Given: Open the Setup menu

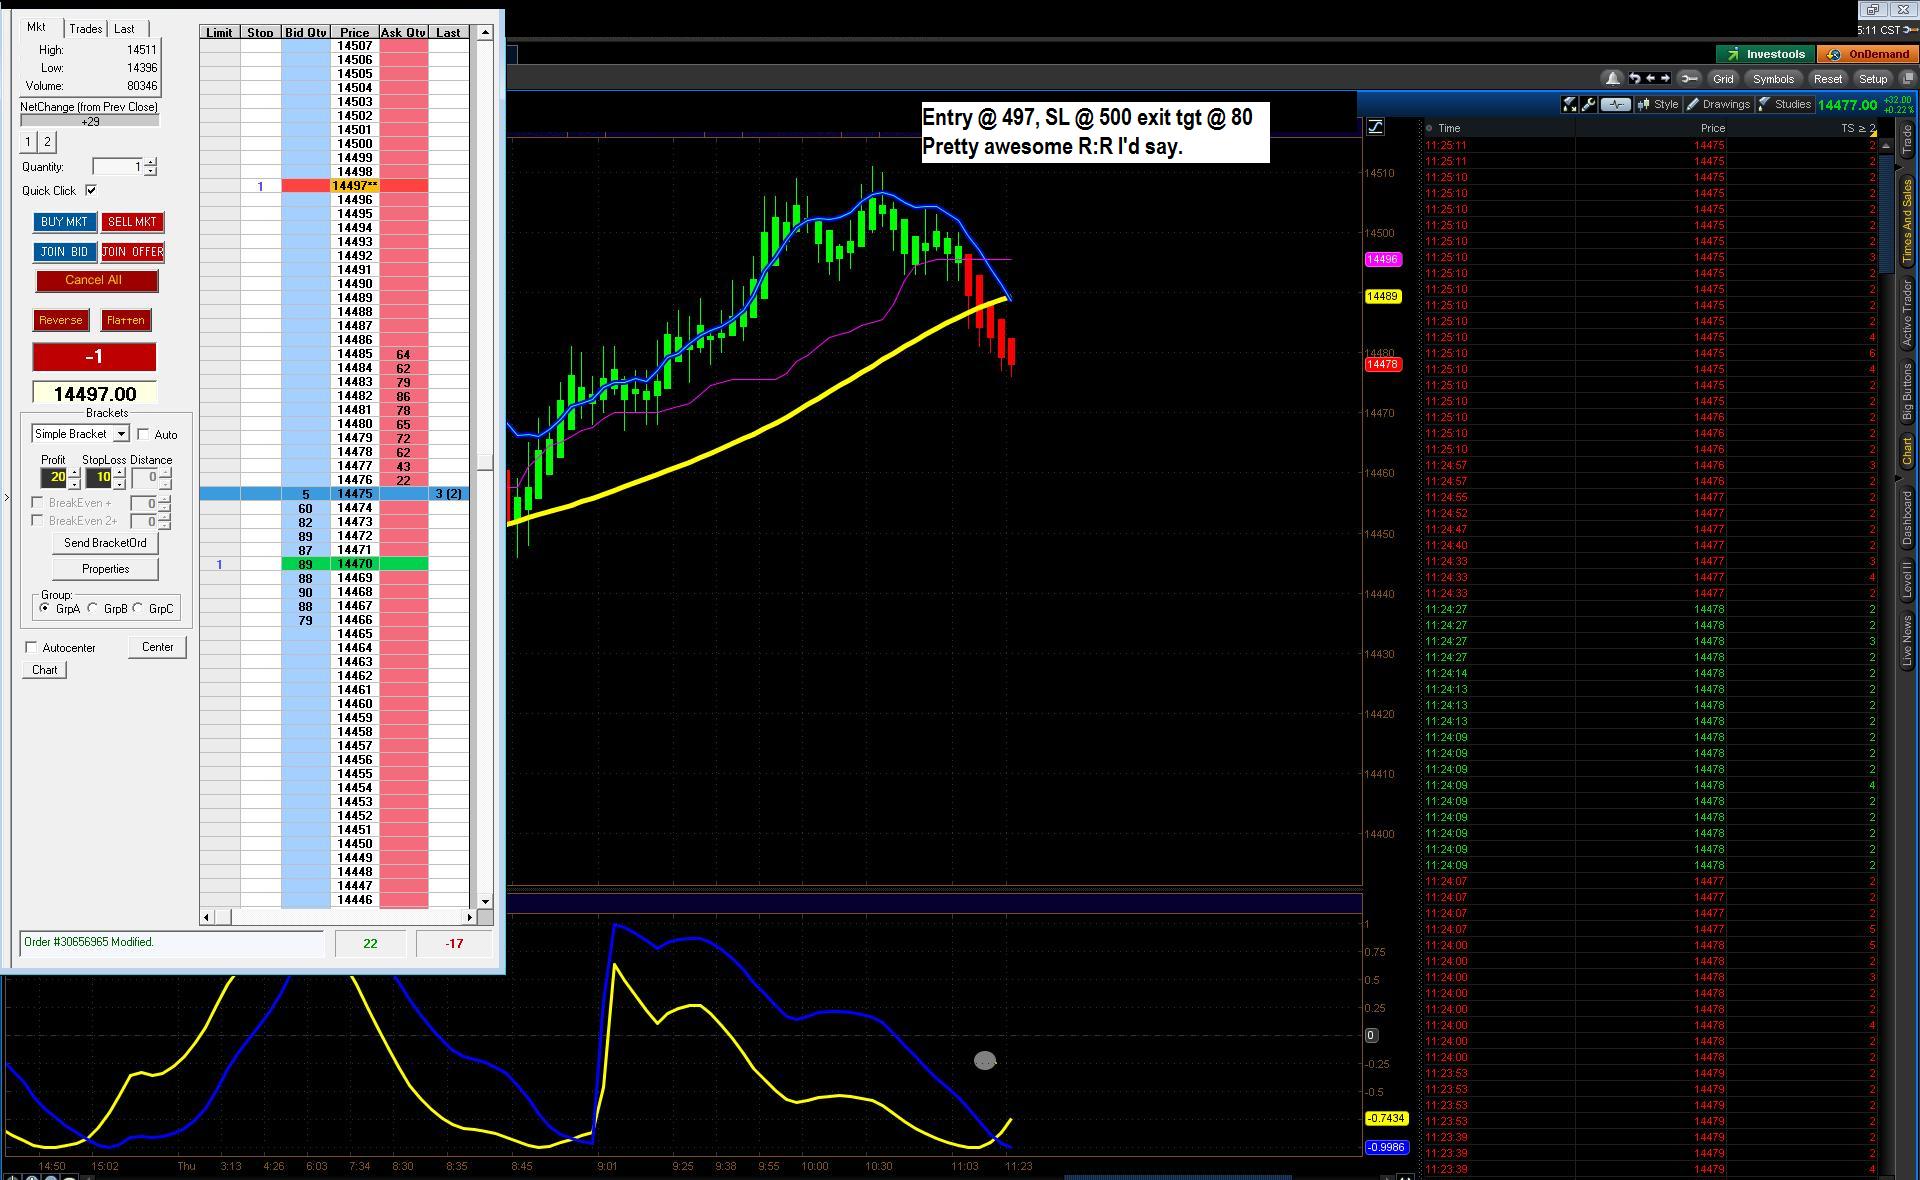Looking at the screenshot, I should pyautogui.click(x=1873, y=79).
